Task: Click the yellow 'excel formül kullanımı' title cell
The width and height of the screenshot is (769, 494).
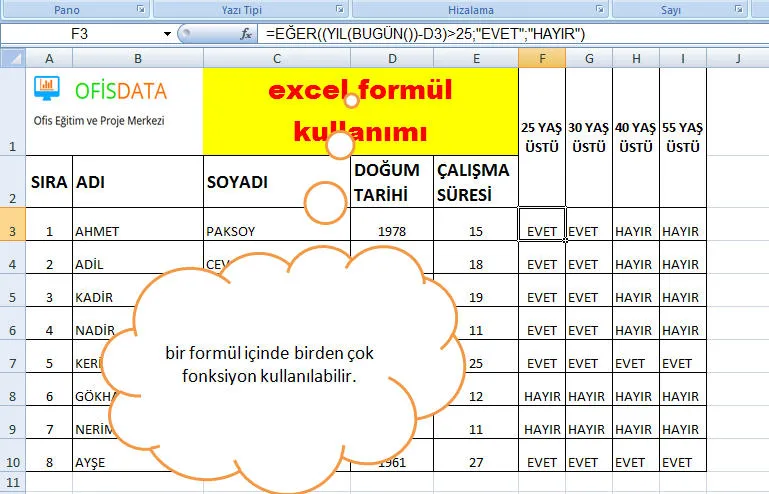Action: 360,111
